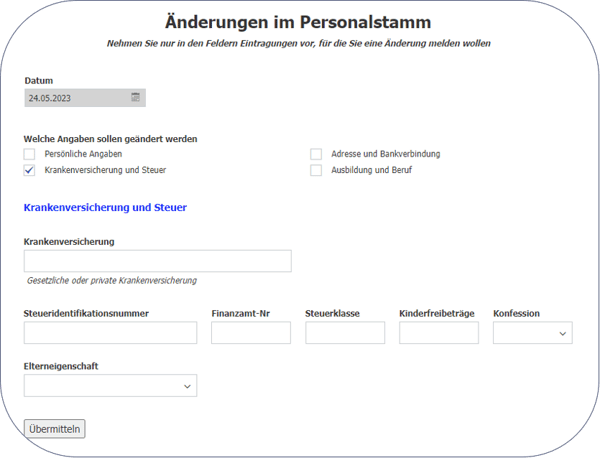Viewport: 600px width, 458px height.
Task: Enable the Adresse und Bankverbindung checkbox
Action: tap(316, 154)
